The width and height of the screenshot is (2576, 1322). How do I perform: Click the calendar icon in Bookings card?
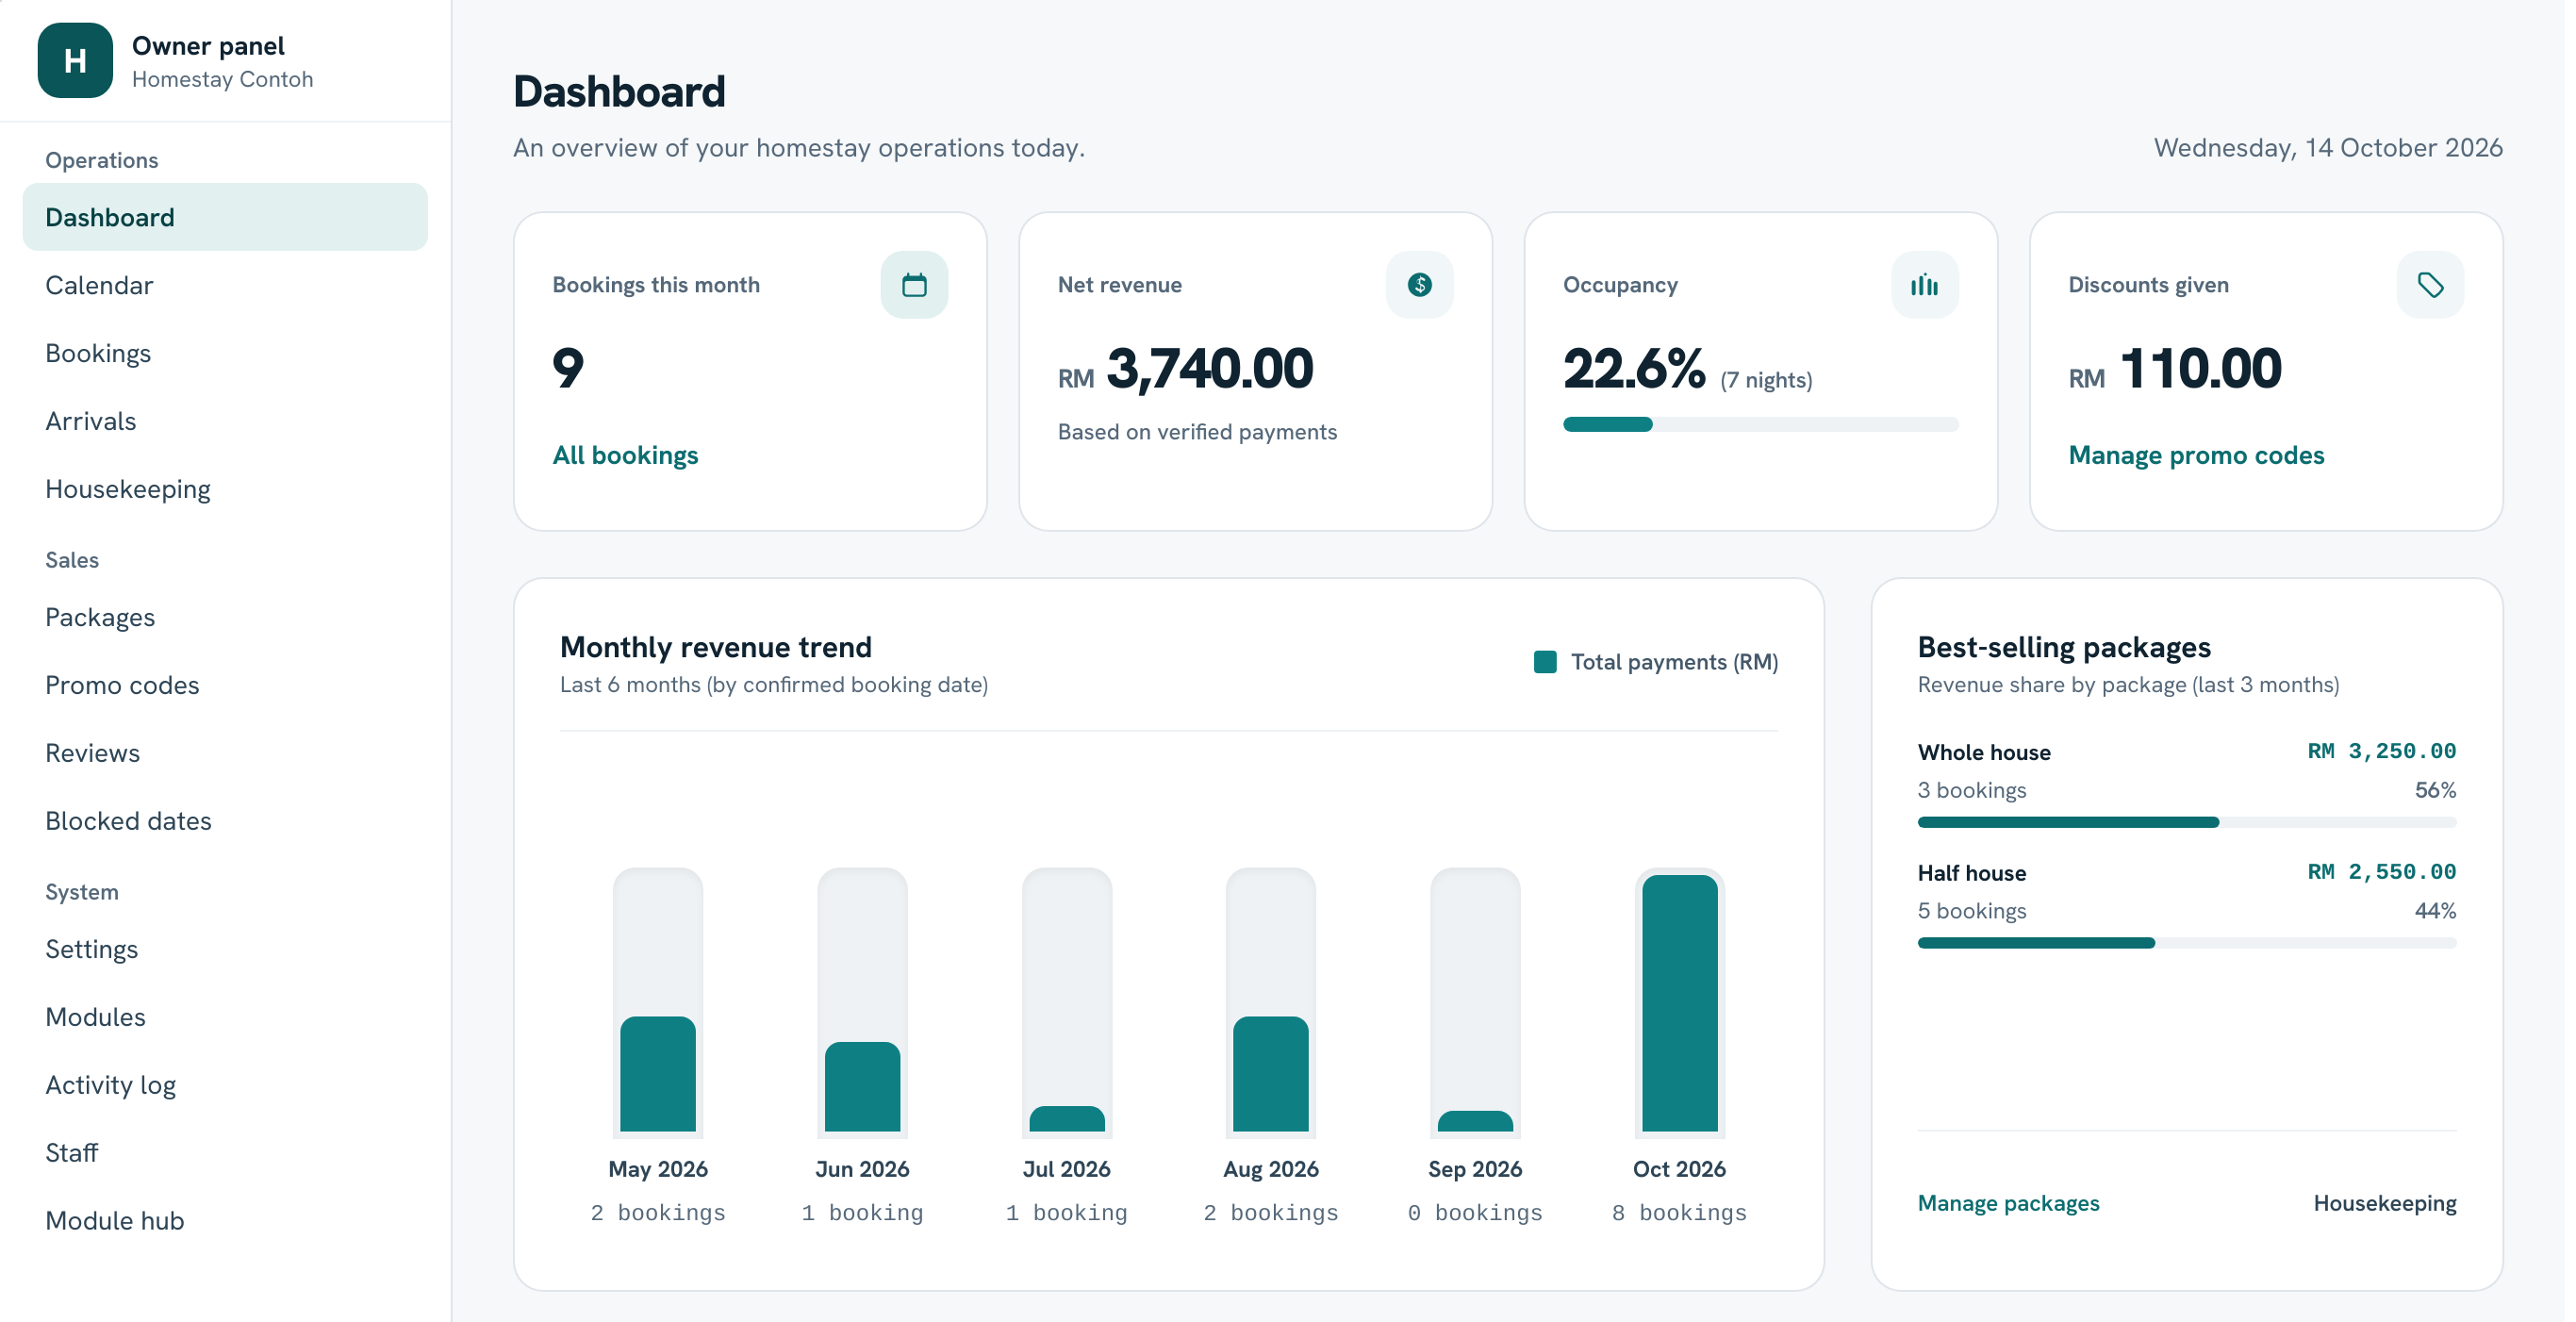point(914,285)
